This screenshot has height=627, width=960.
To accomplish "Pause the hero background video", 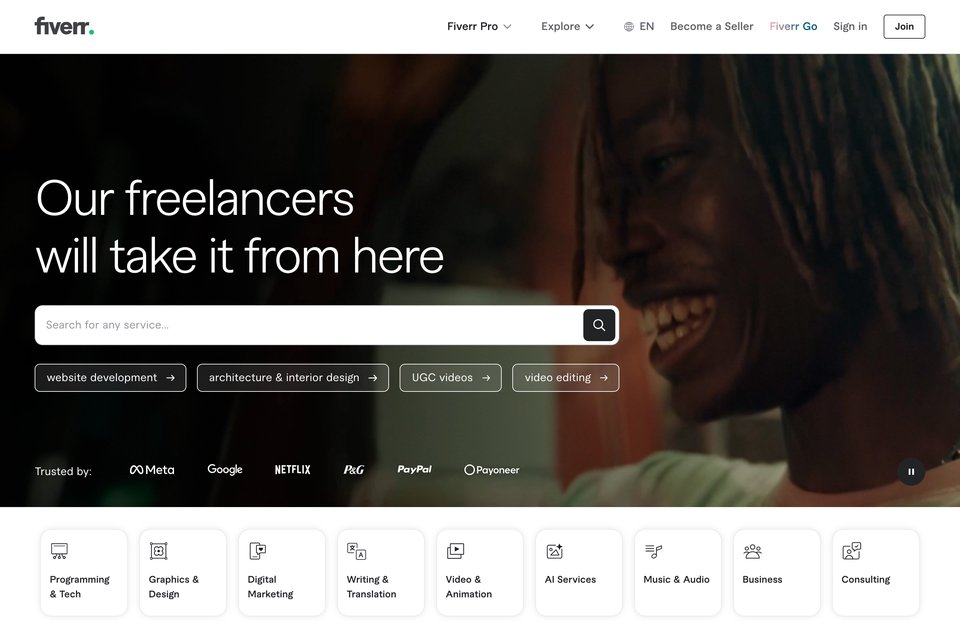I will point(911,472).
